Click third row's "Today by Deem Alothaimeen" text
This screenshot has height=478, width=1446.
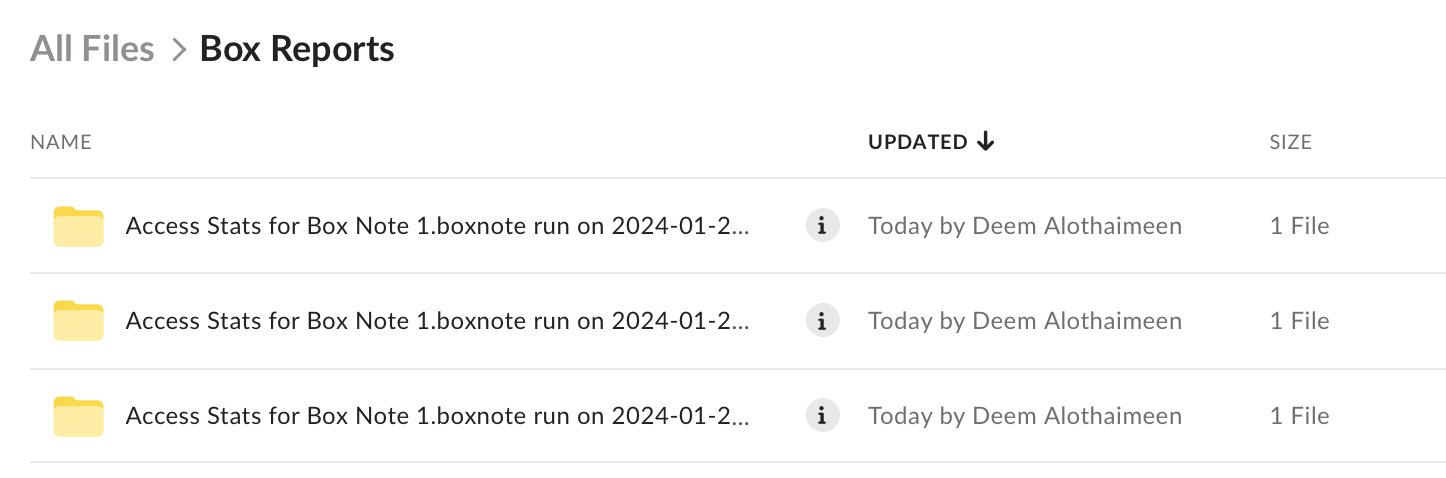(x=1025, y=416)
